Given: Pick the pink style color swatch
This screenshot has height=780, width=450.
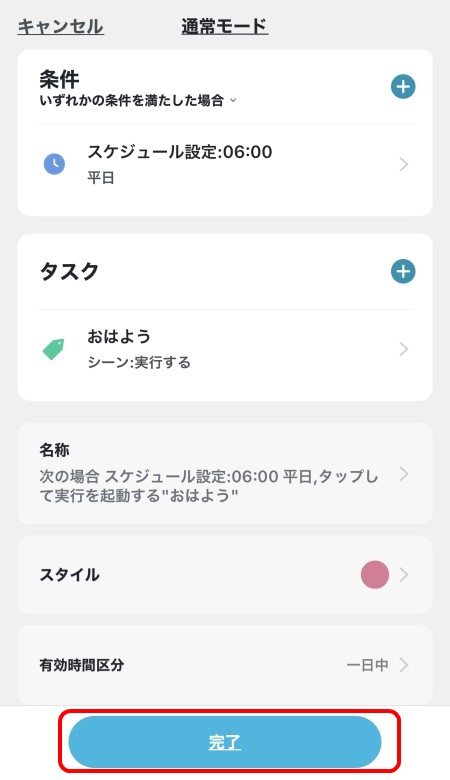Looking at the screenshot, I should click(x=374, y=575).
